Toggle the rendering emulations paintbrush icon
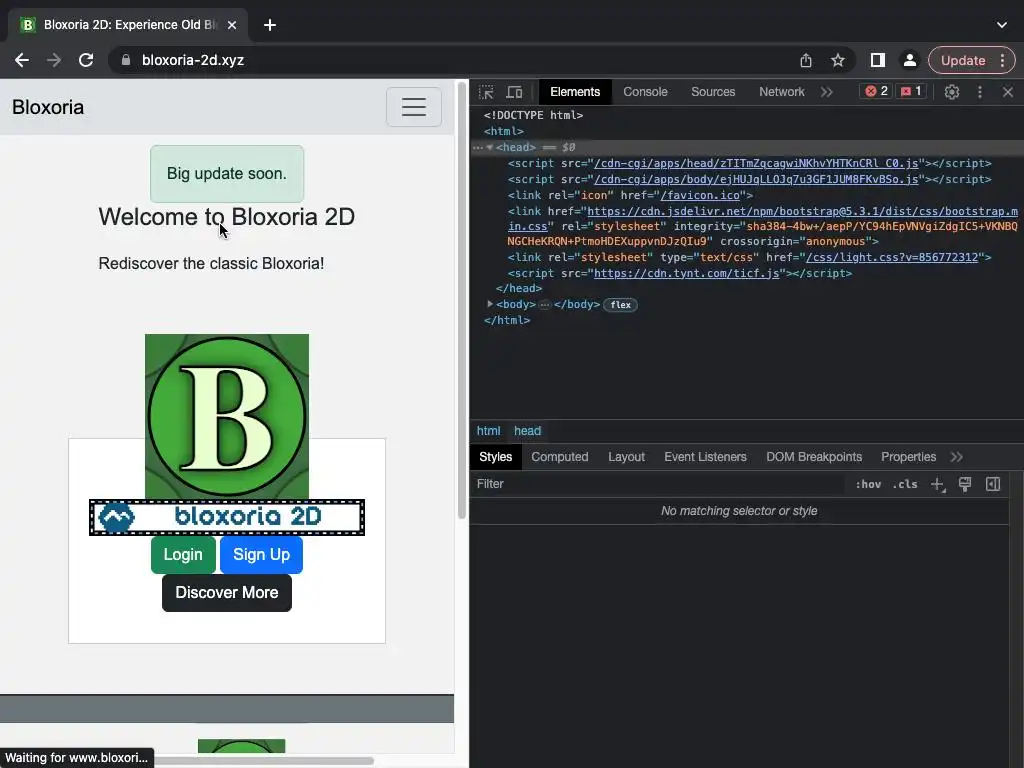 (965, 485)
